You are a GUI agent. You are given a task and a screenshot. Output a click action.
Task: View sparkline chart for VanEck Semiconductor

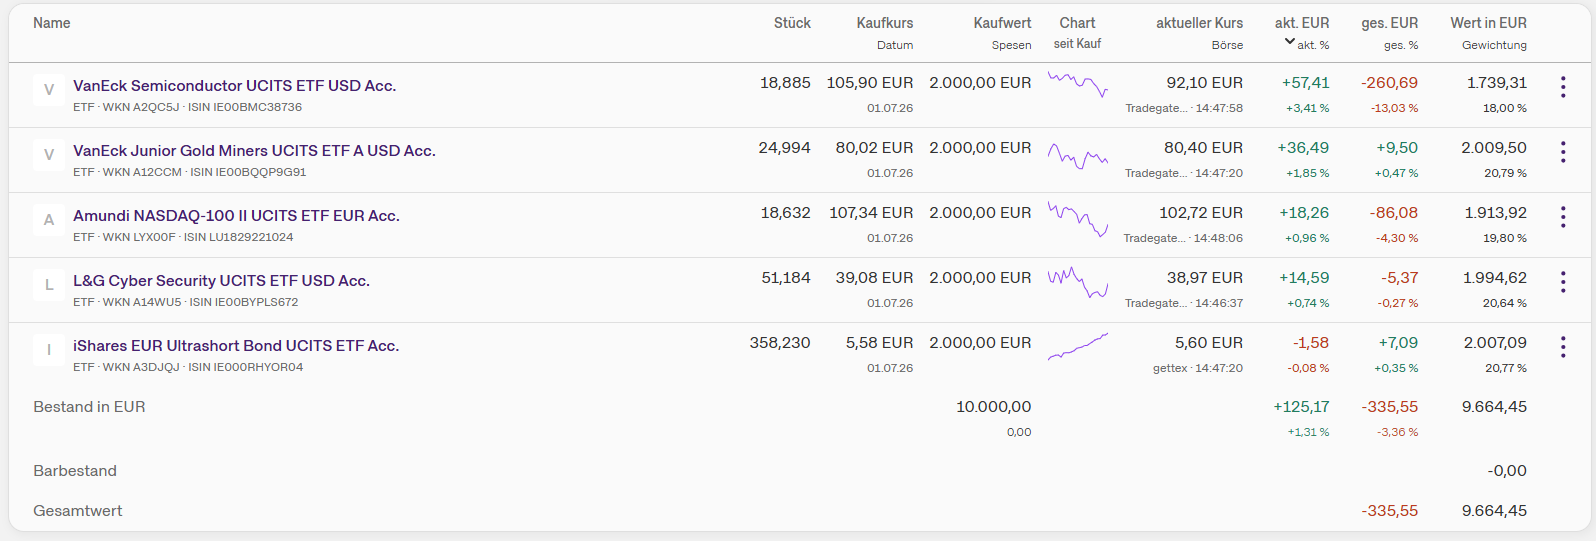click(x=1078, y=83)
